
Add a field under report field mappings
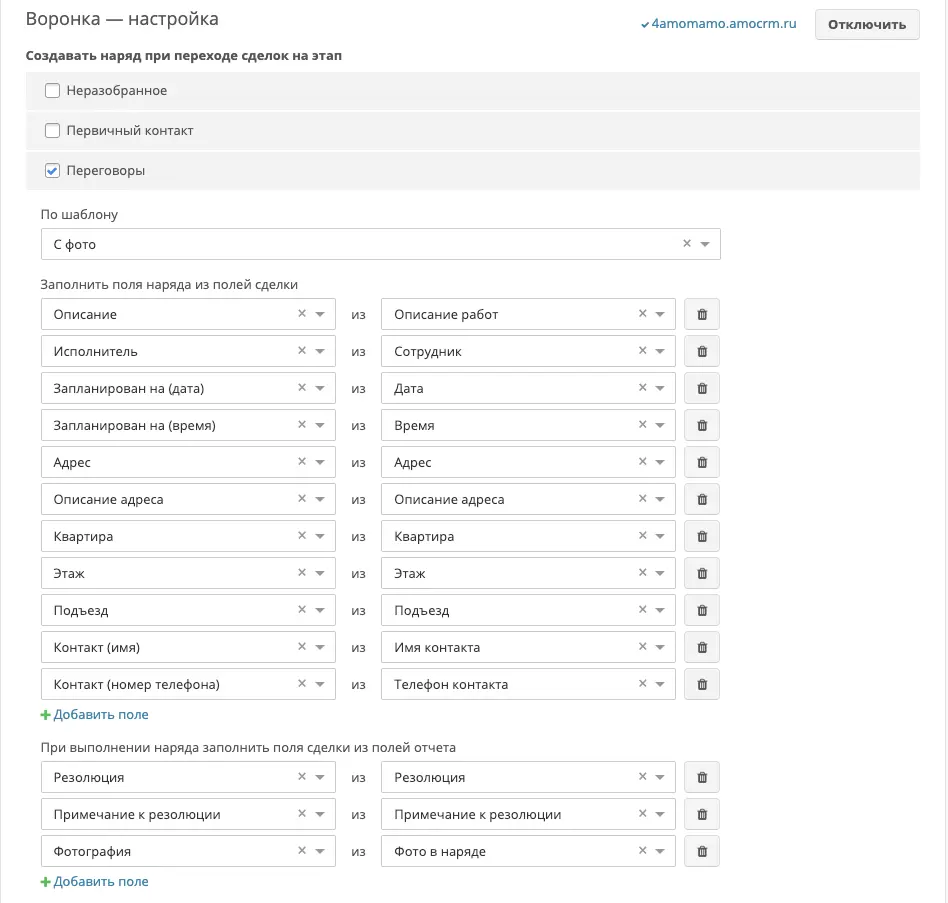(94, 881)
